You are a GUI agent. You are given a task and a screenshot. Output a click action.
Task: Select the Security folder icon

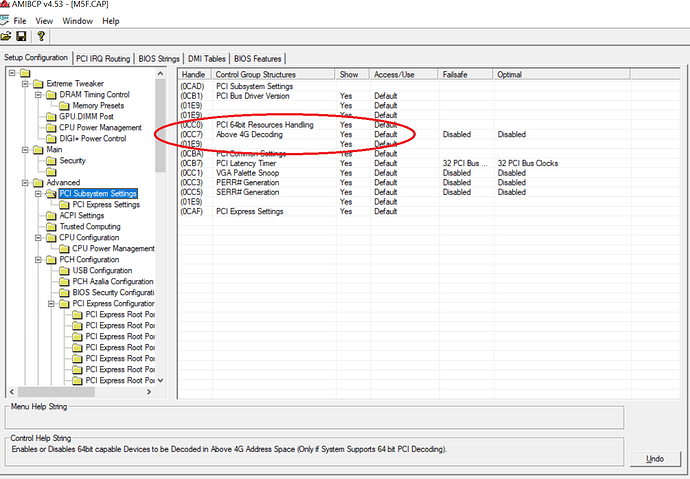pyautogui.click(x=51, y=161)
